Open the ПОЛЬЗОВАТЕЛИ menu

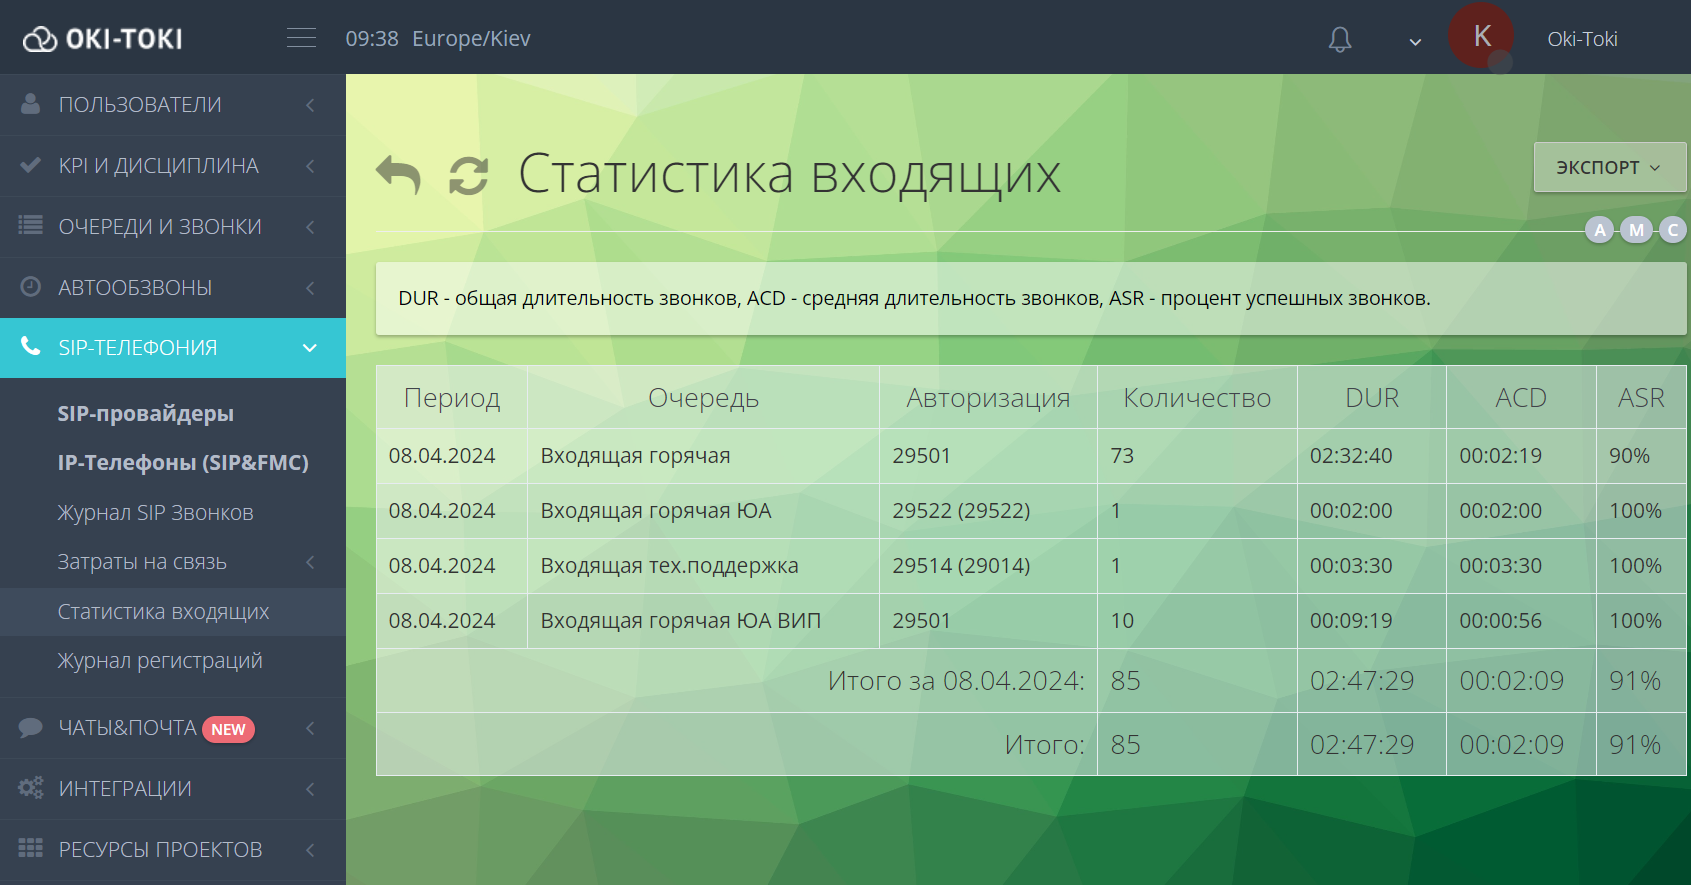click(140, 105)
